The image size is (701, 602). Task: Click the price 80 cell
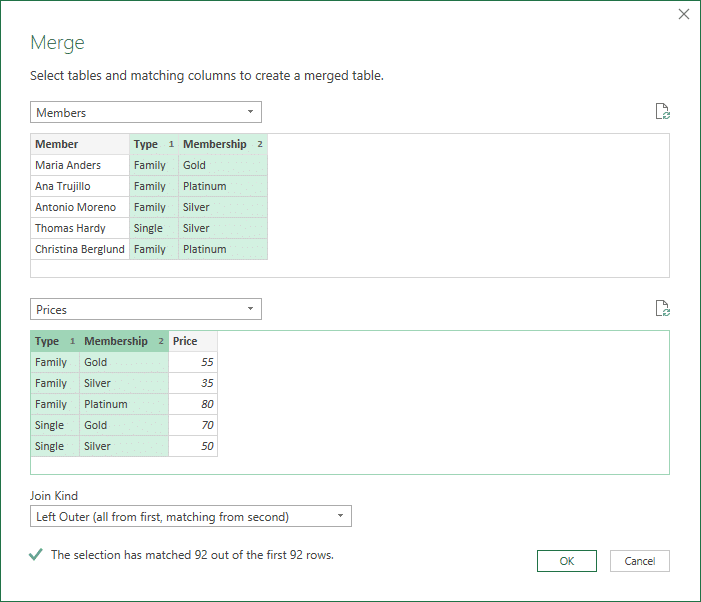[x=193, y=404]
